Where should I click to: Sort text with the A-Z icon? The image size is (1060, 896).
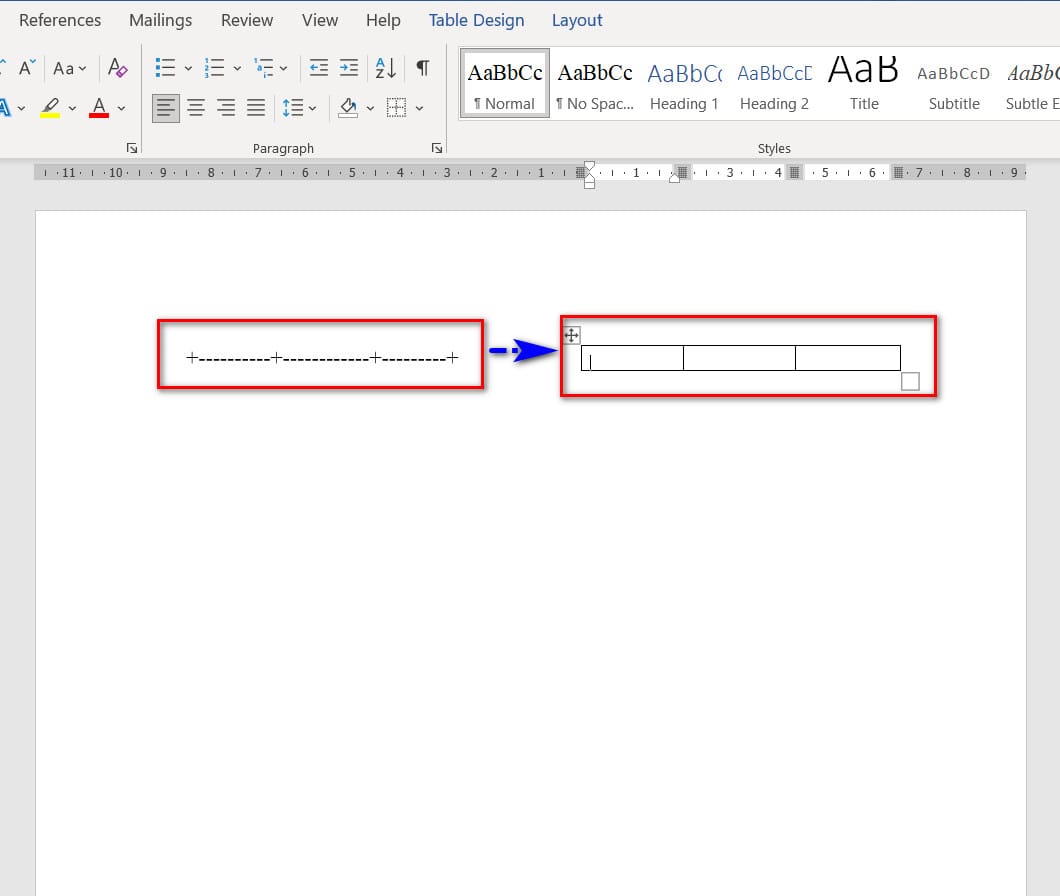pyautogui.click(x=386, y=68)
